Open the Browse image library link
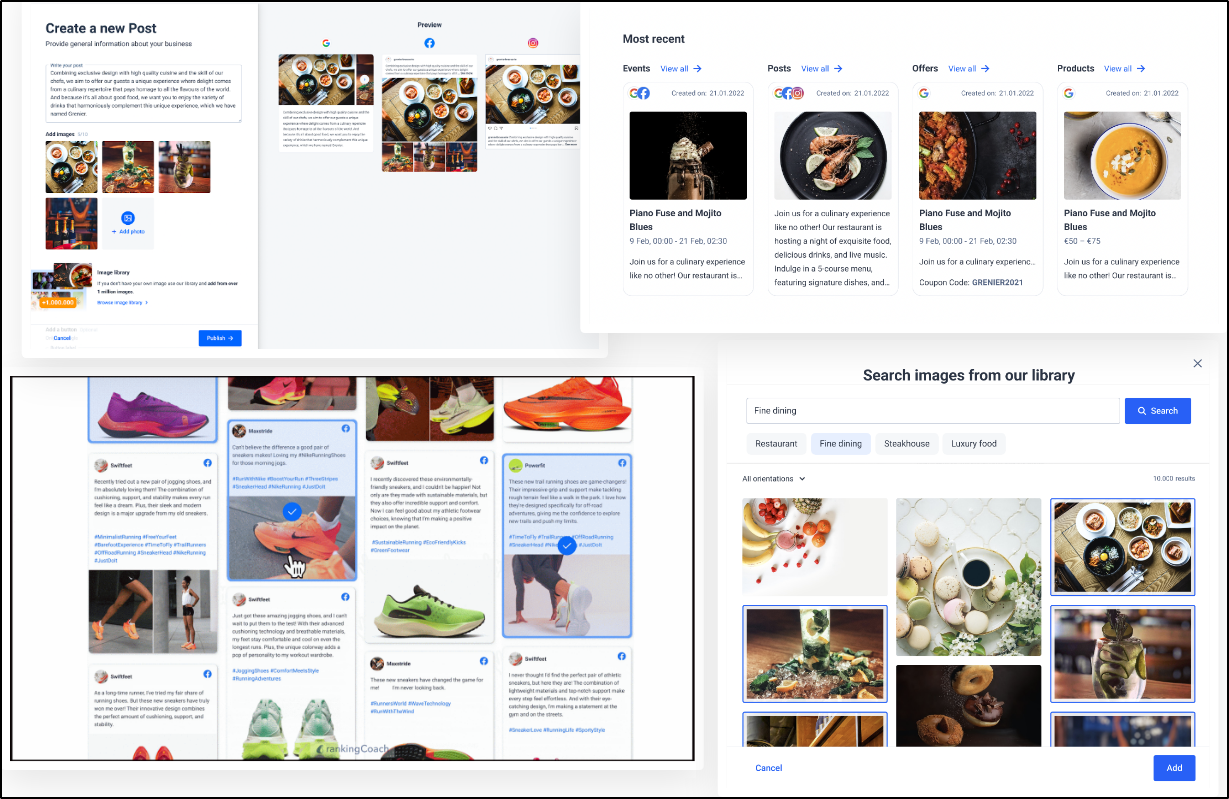The height and width of the screenshot is (799, 1229). pos(122,301)
